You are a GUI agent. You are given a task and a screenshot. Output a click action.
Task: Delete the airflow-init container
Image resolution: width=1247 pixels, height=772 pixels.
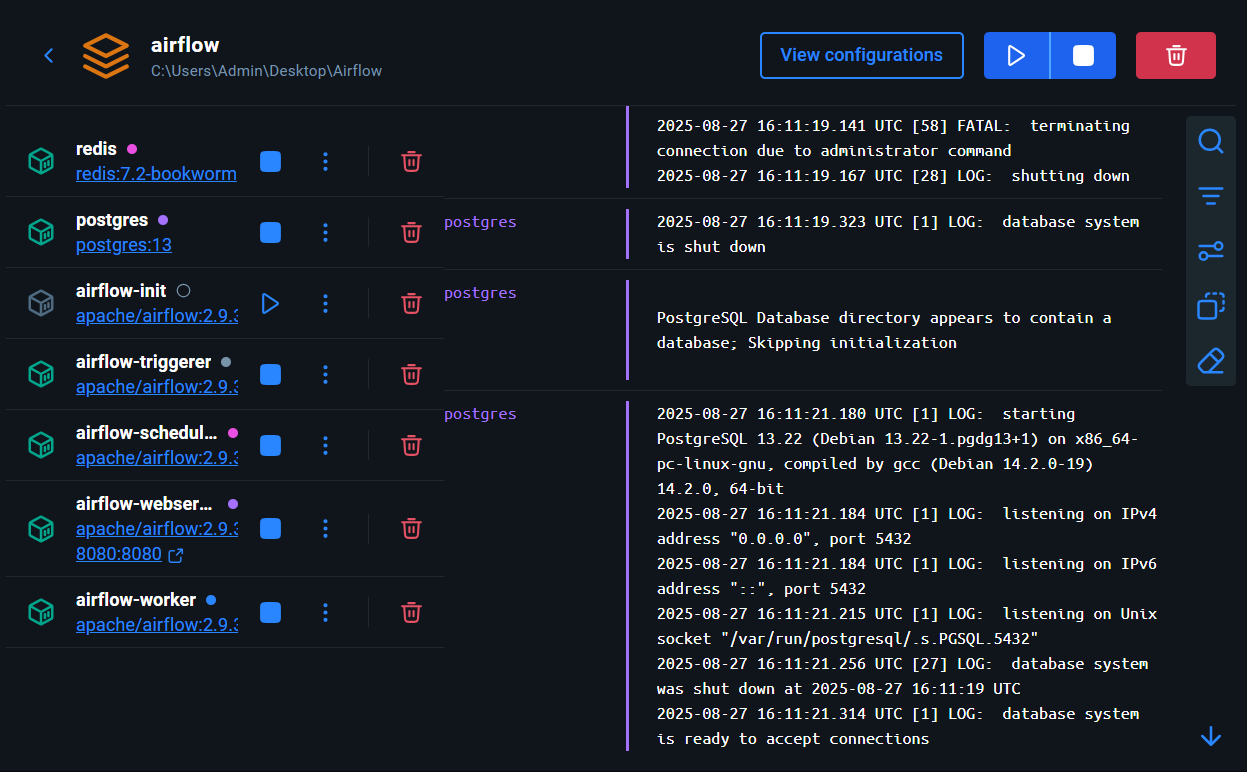pyautogui.click(x=411, y=303)
